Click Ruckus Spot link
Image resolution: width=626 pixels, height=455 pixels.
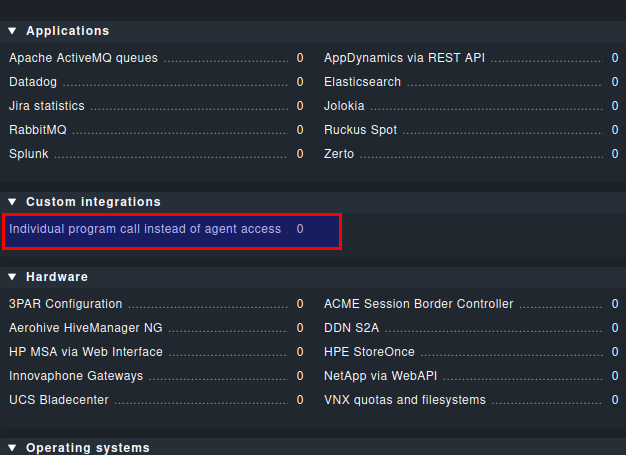click(x=360, y=130)
